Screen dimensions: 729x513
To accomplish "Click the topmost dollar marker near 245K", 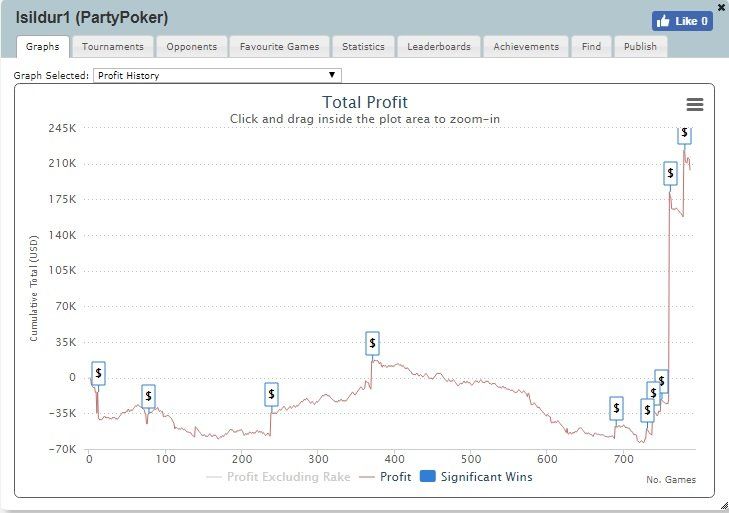I will click(684, 134).
